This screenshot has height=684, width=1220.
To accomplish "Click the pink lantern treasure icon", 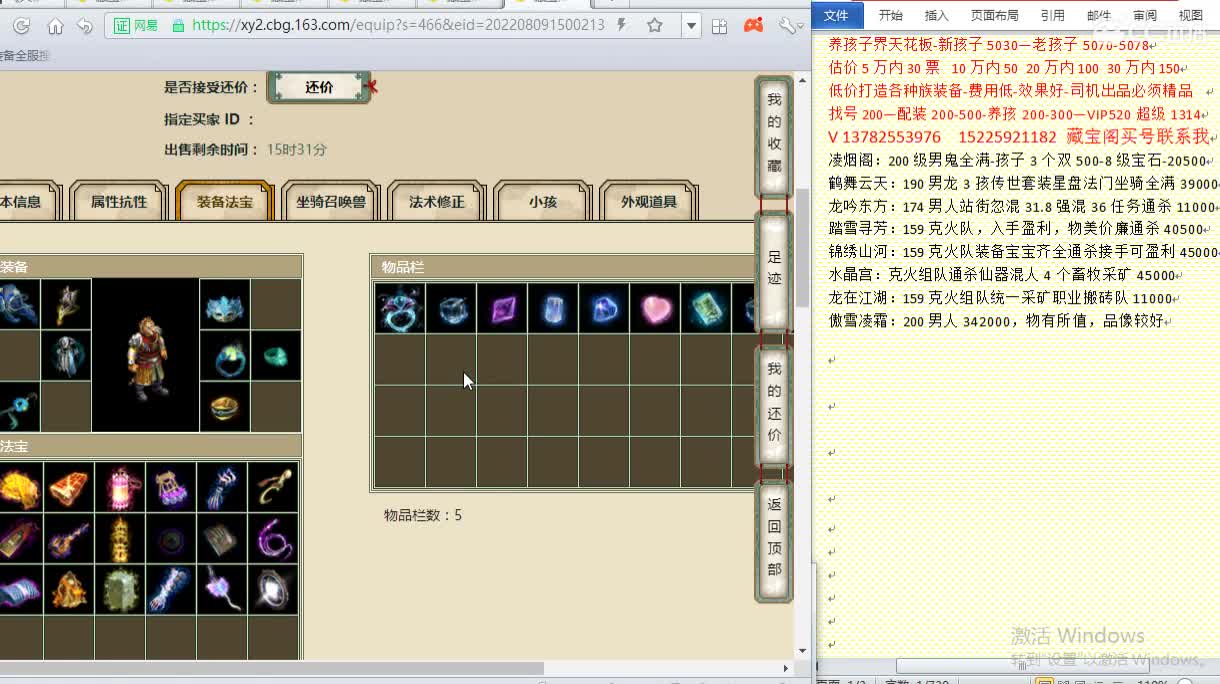I will (x=120, y=487).
